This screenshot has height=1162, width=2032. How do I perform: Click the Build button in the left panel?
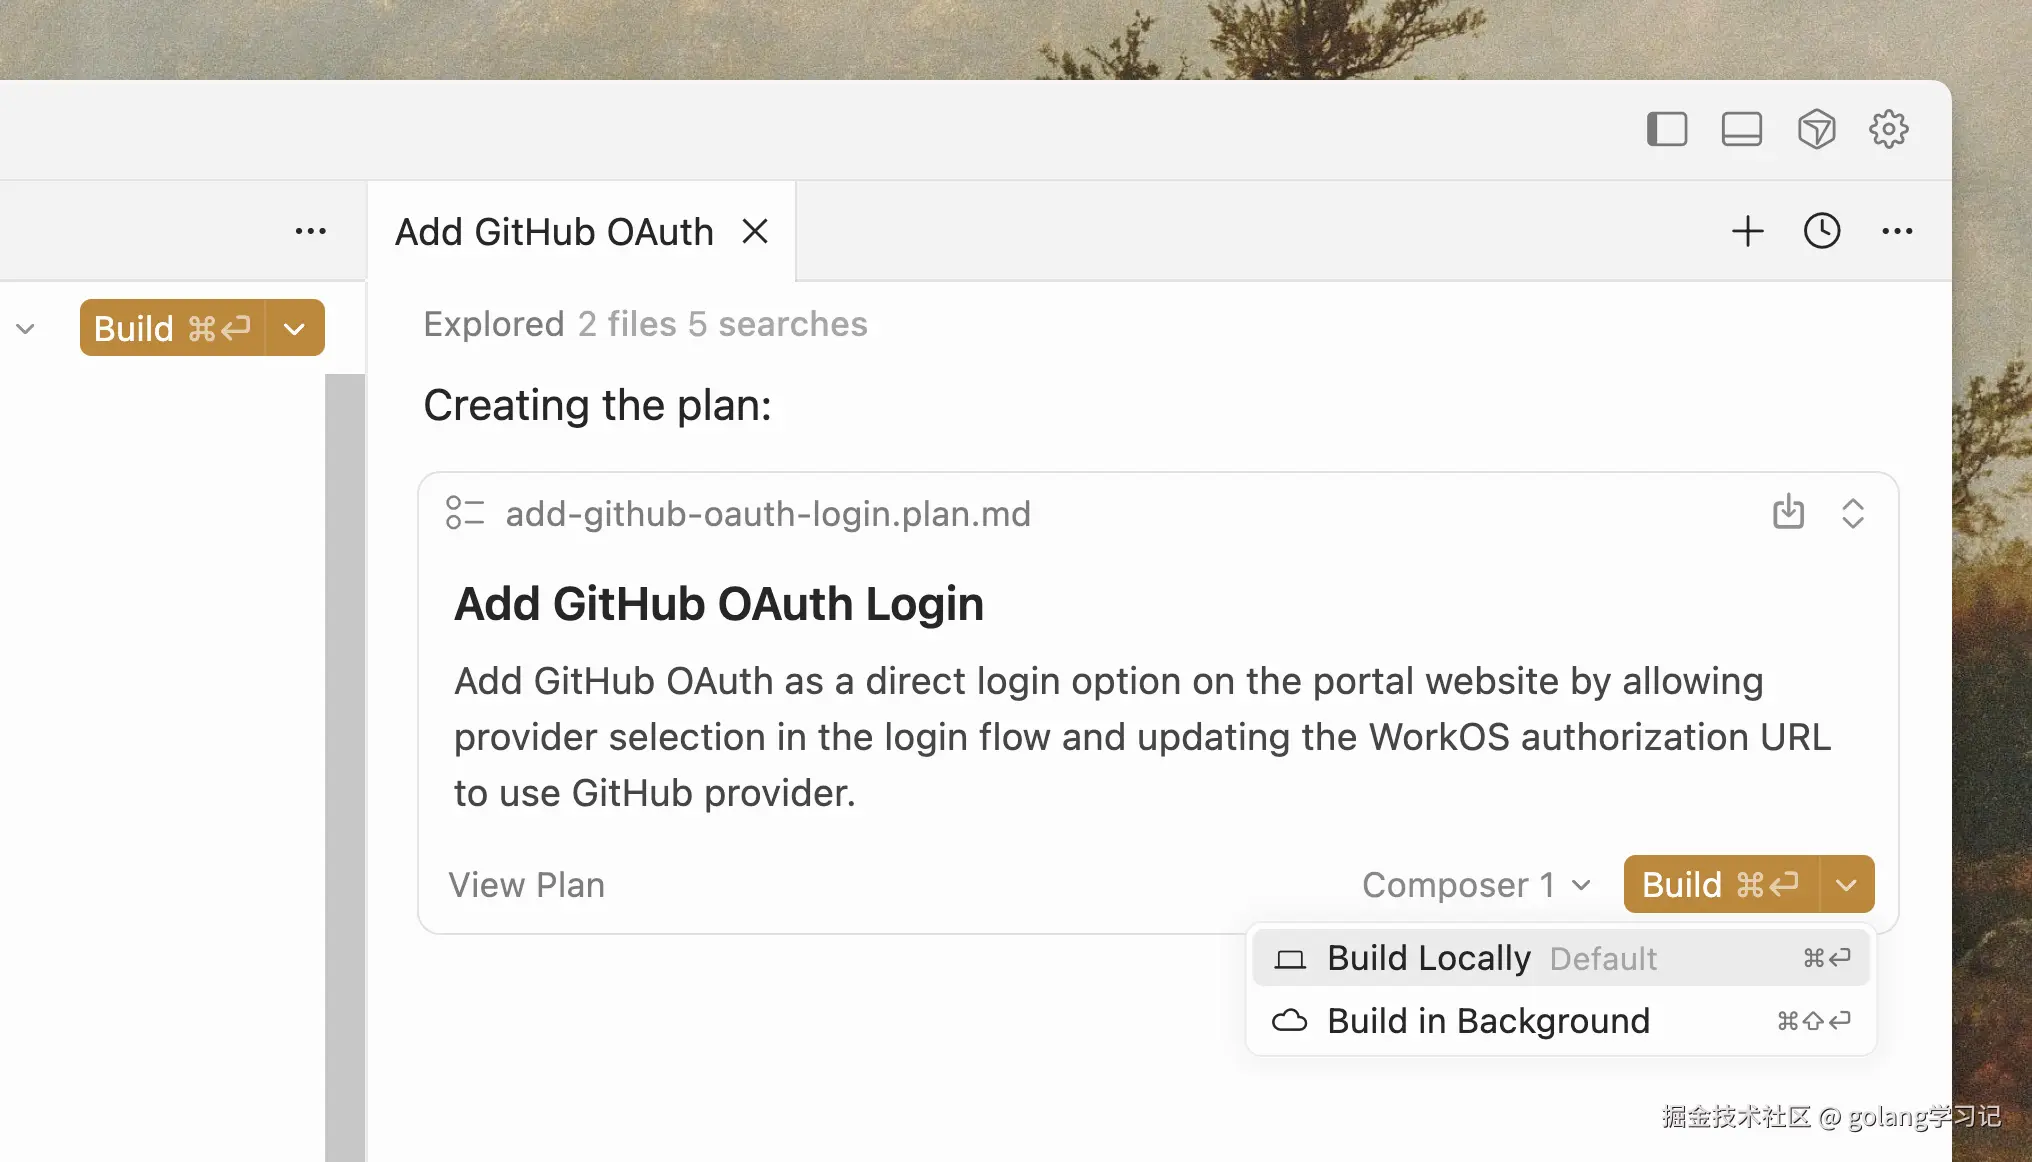[172, 328]
